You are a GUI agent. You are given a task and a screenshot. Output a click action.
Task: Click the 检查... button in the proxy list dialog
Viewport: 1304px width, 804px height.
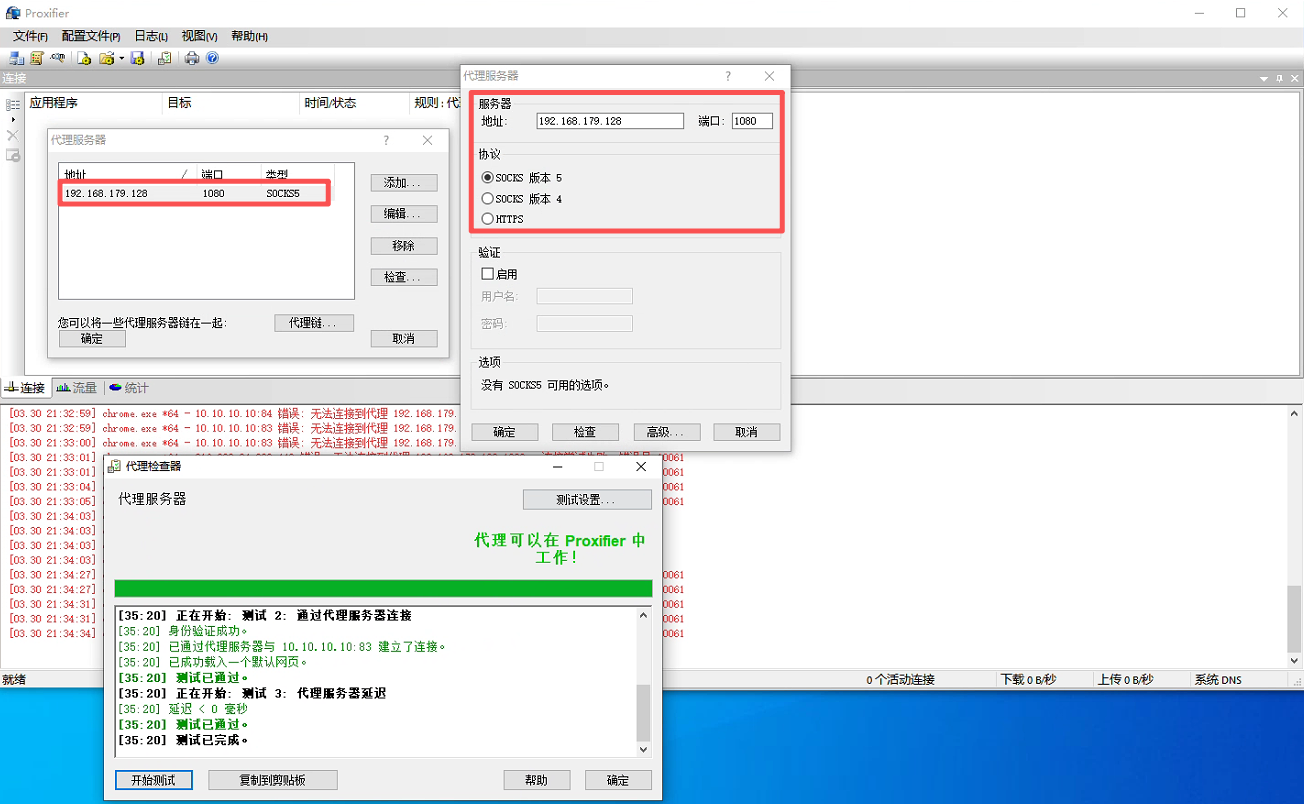[404, 277]
